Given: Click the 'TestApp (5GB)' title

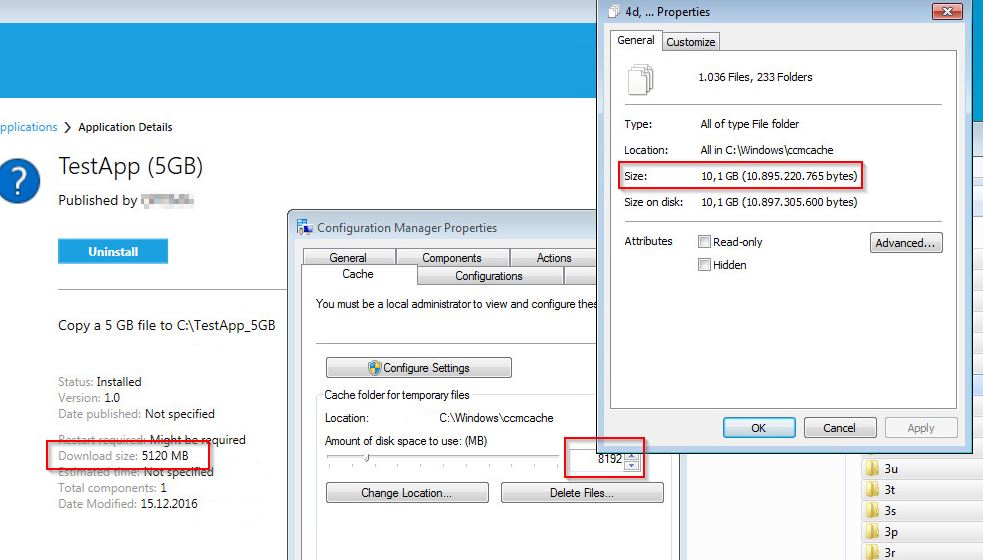Looking at the screenshot, I should pos(131,166).
